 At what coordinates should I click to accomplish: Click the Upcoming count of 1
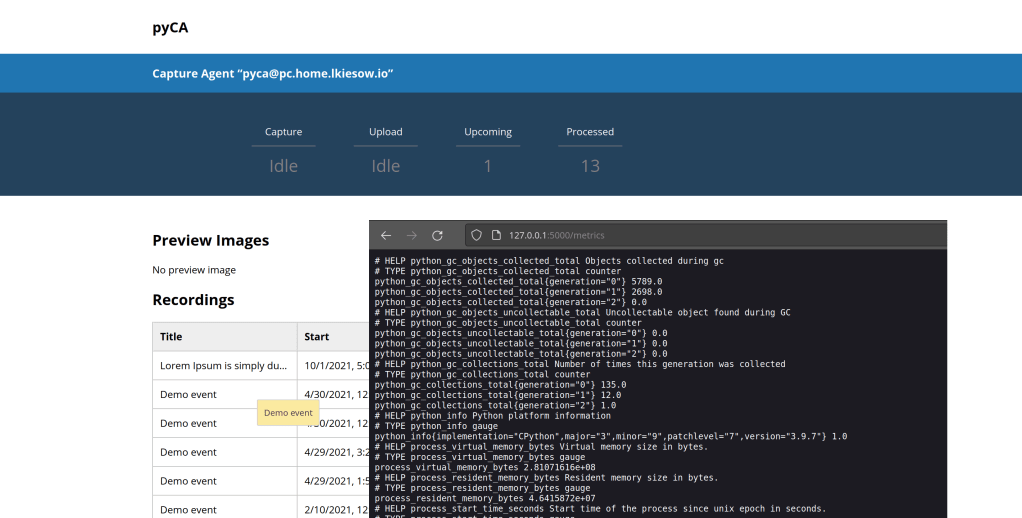pos(487,165)
